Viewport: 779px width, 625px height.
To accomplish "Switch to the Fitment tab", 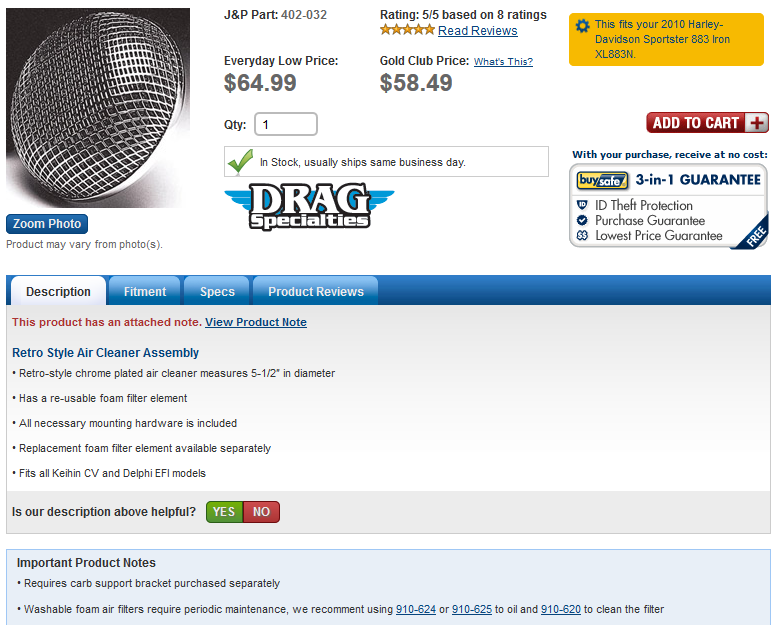I will click(145, 291).
